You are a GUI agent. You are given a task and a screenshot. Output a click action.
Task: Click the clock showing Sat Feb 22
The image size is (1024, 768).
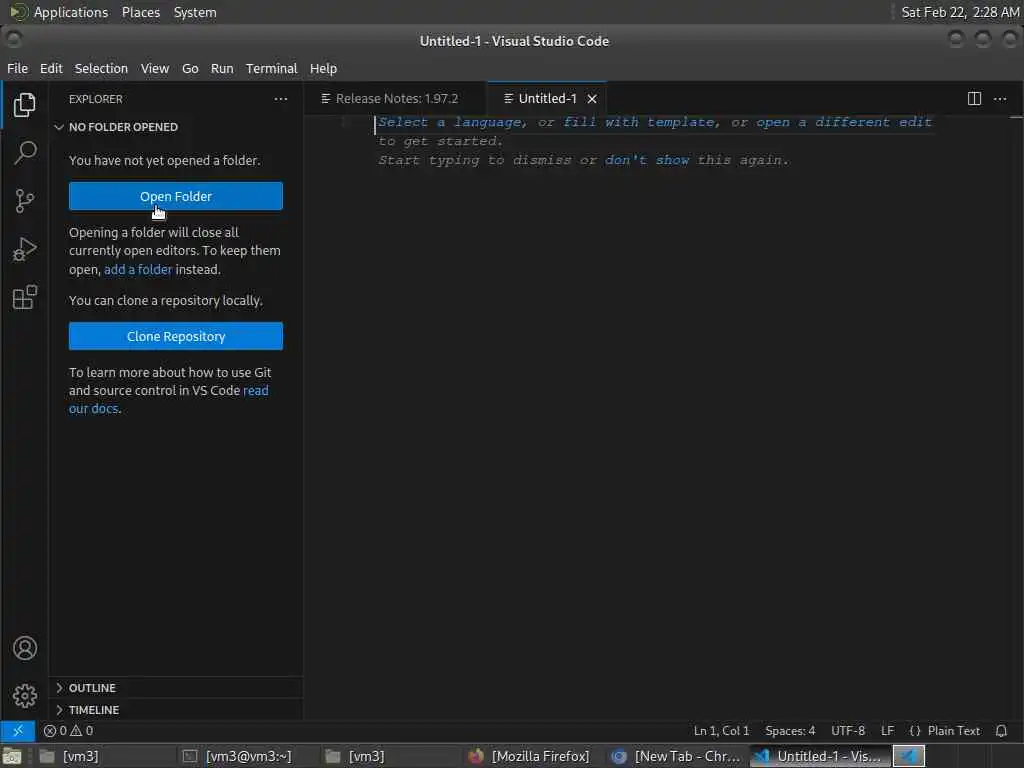(960, 12)
